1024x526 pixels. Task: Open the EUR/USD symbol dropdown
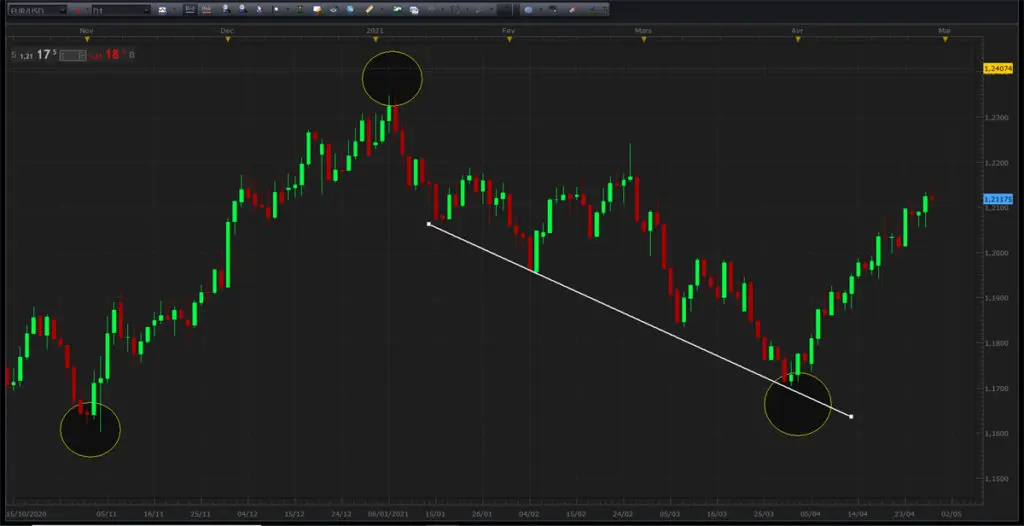tap(35, 10)
